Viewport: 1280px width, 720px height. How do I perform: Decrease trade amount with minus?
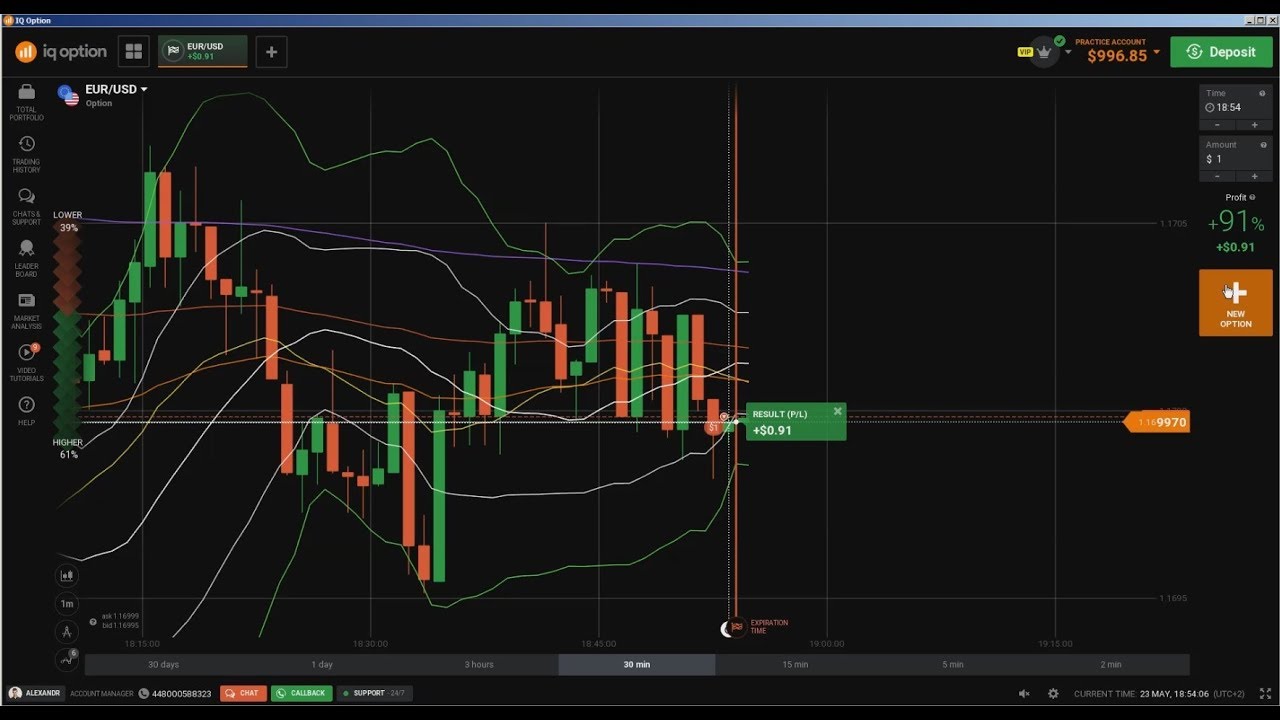[1217, 177]
